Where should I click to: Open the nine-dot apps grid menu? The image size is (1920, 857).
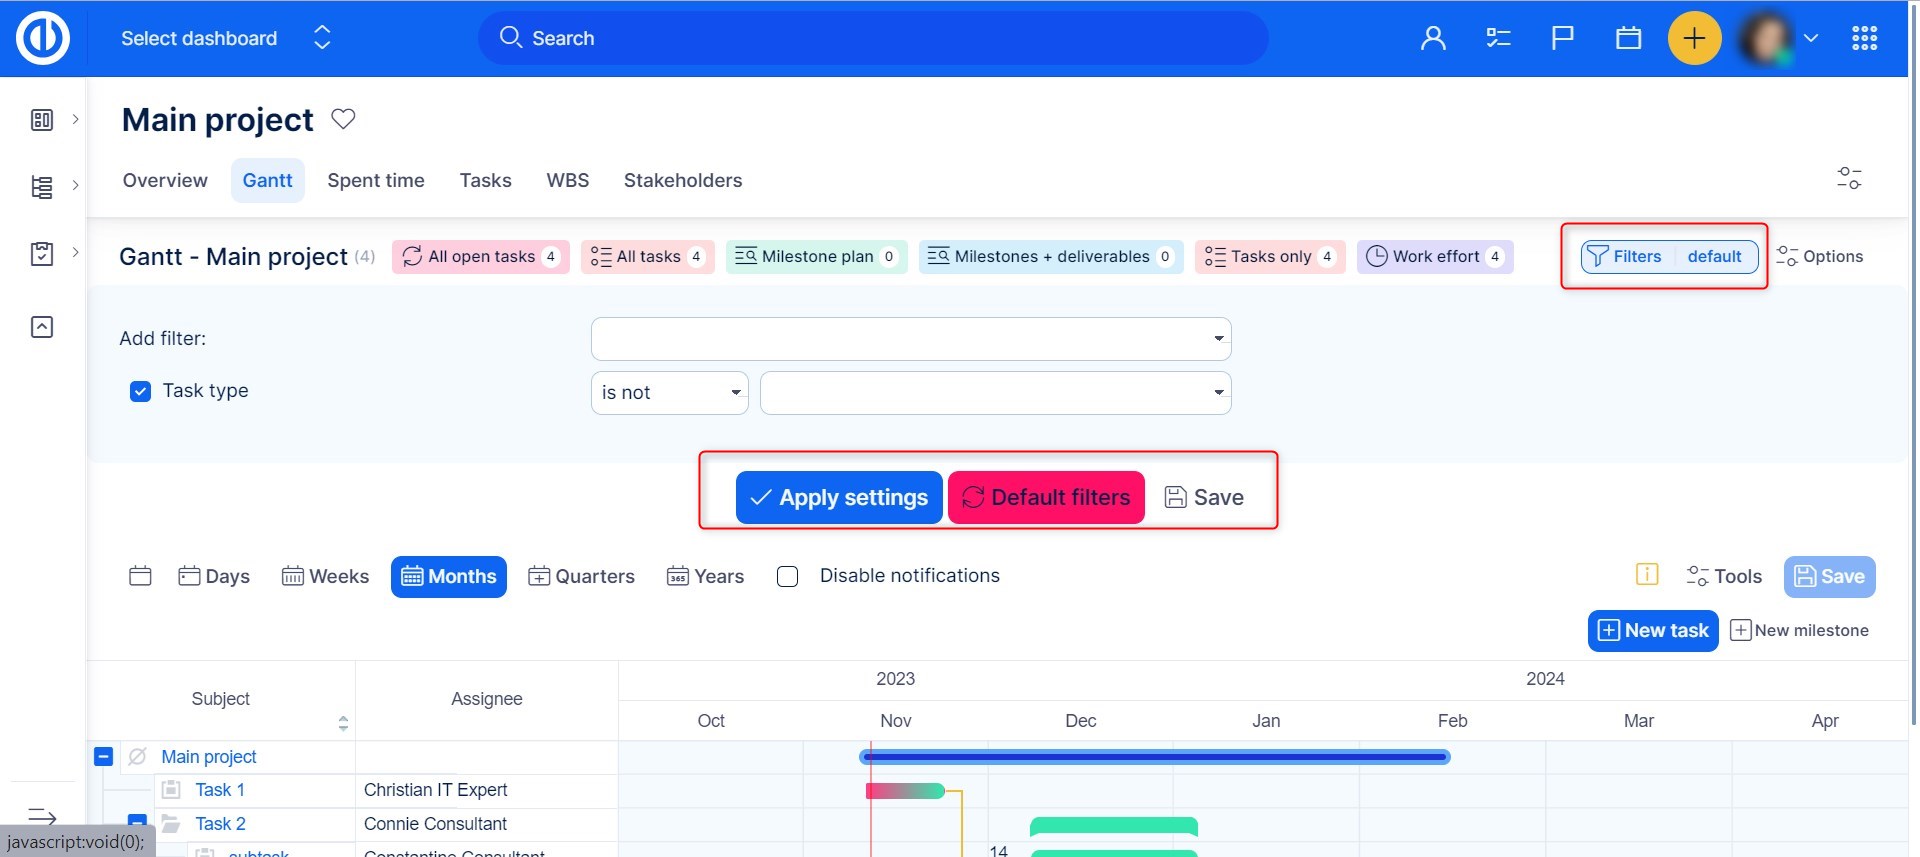click(x=1864, y=38)
